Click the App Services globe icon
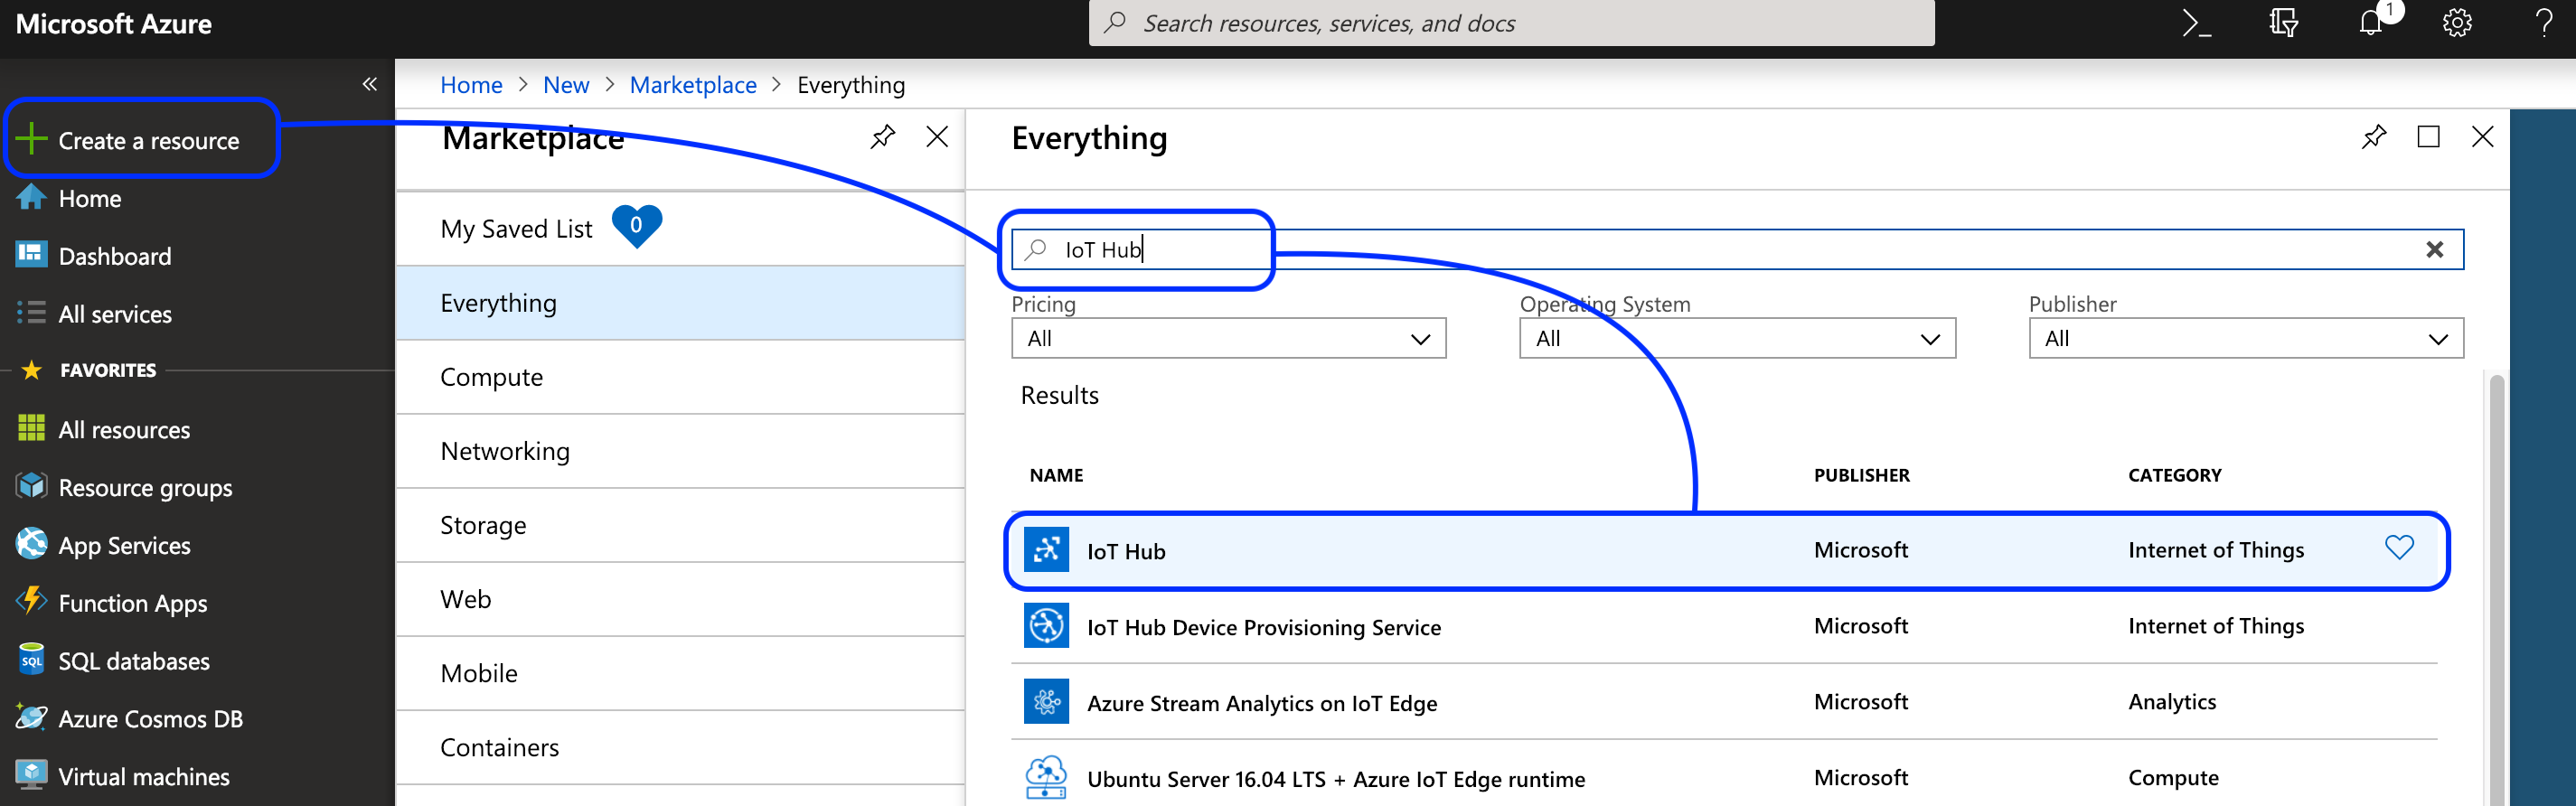The image size is (2576, 806). (31, 544)
